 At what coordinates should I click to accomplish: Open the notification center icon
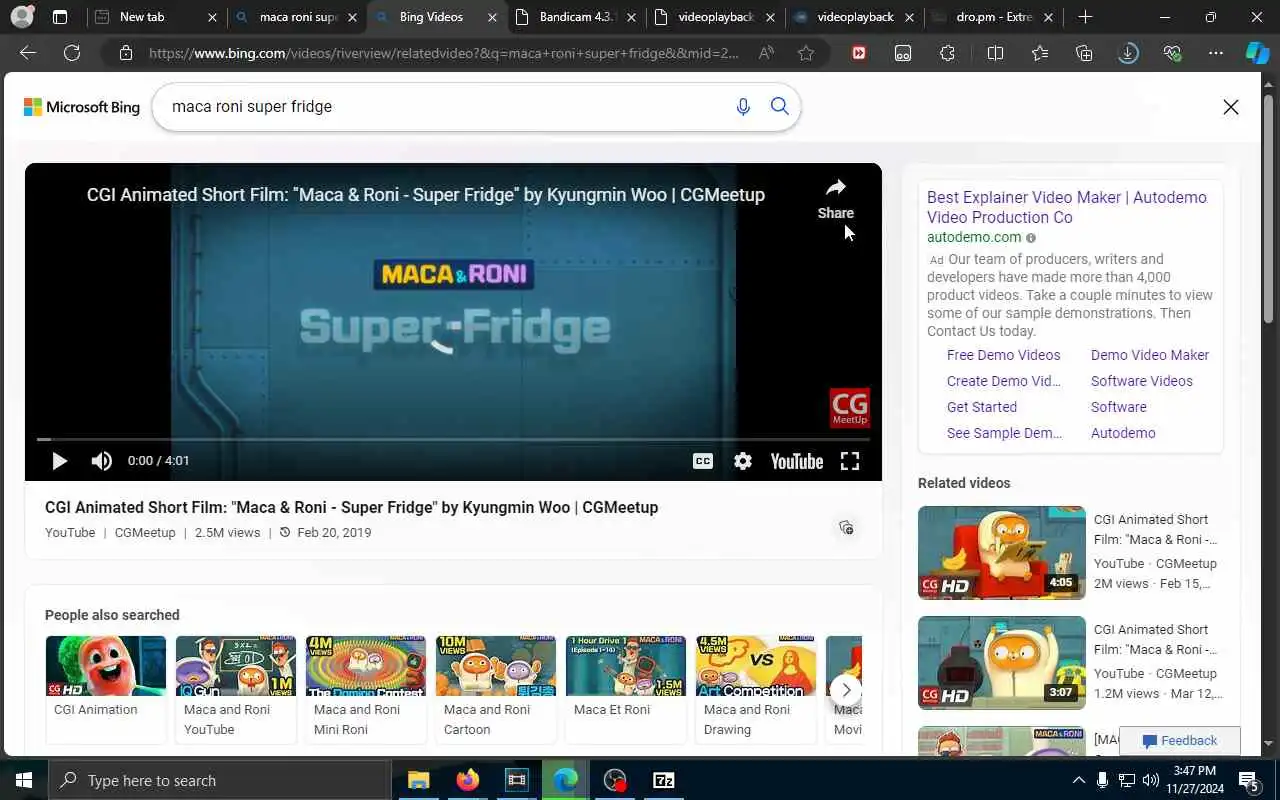click(x=1249, y=780)
